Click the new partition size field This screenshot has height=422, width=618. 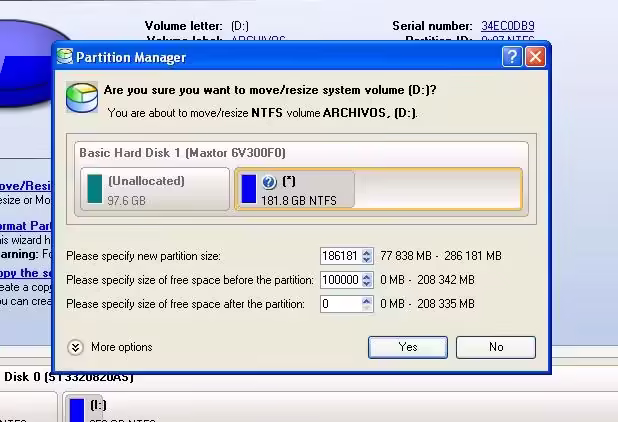[x=341, y=256]
